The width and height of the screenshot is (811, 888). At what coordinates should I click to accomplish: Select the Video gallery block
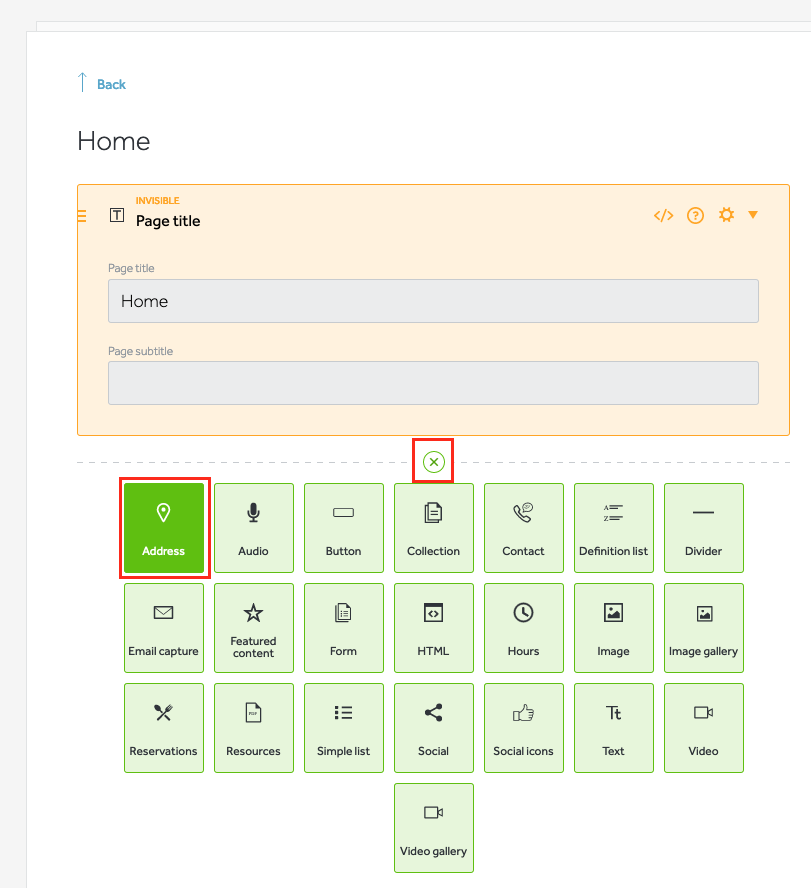tap(433, 828)
